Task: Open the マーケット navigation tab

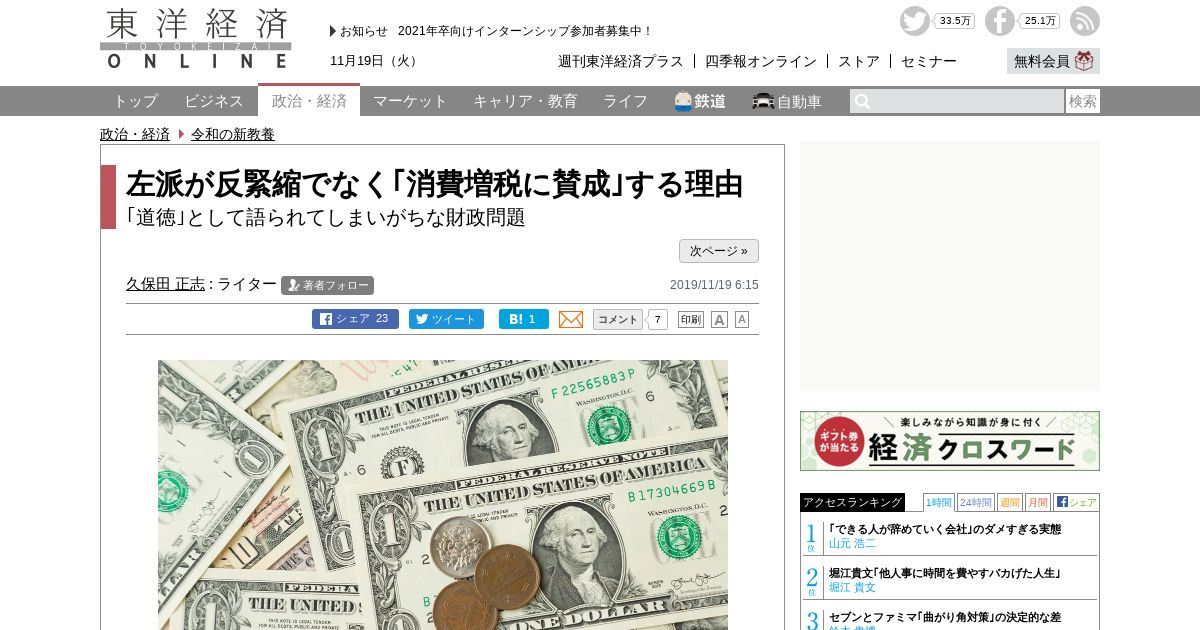Action: 410,101
